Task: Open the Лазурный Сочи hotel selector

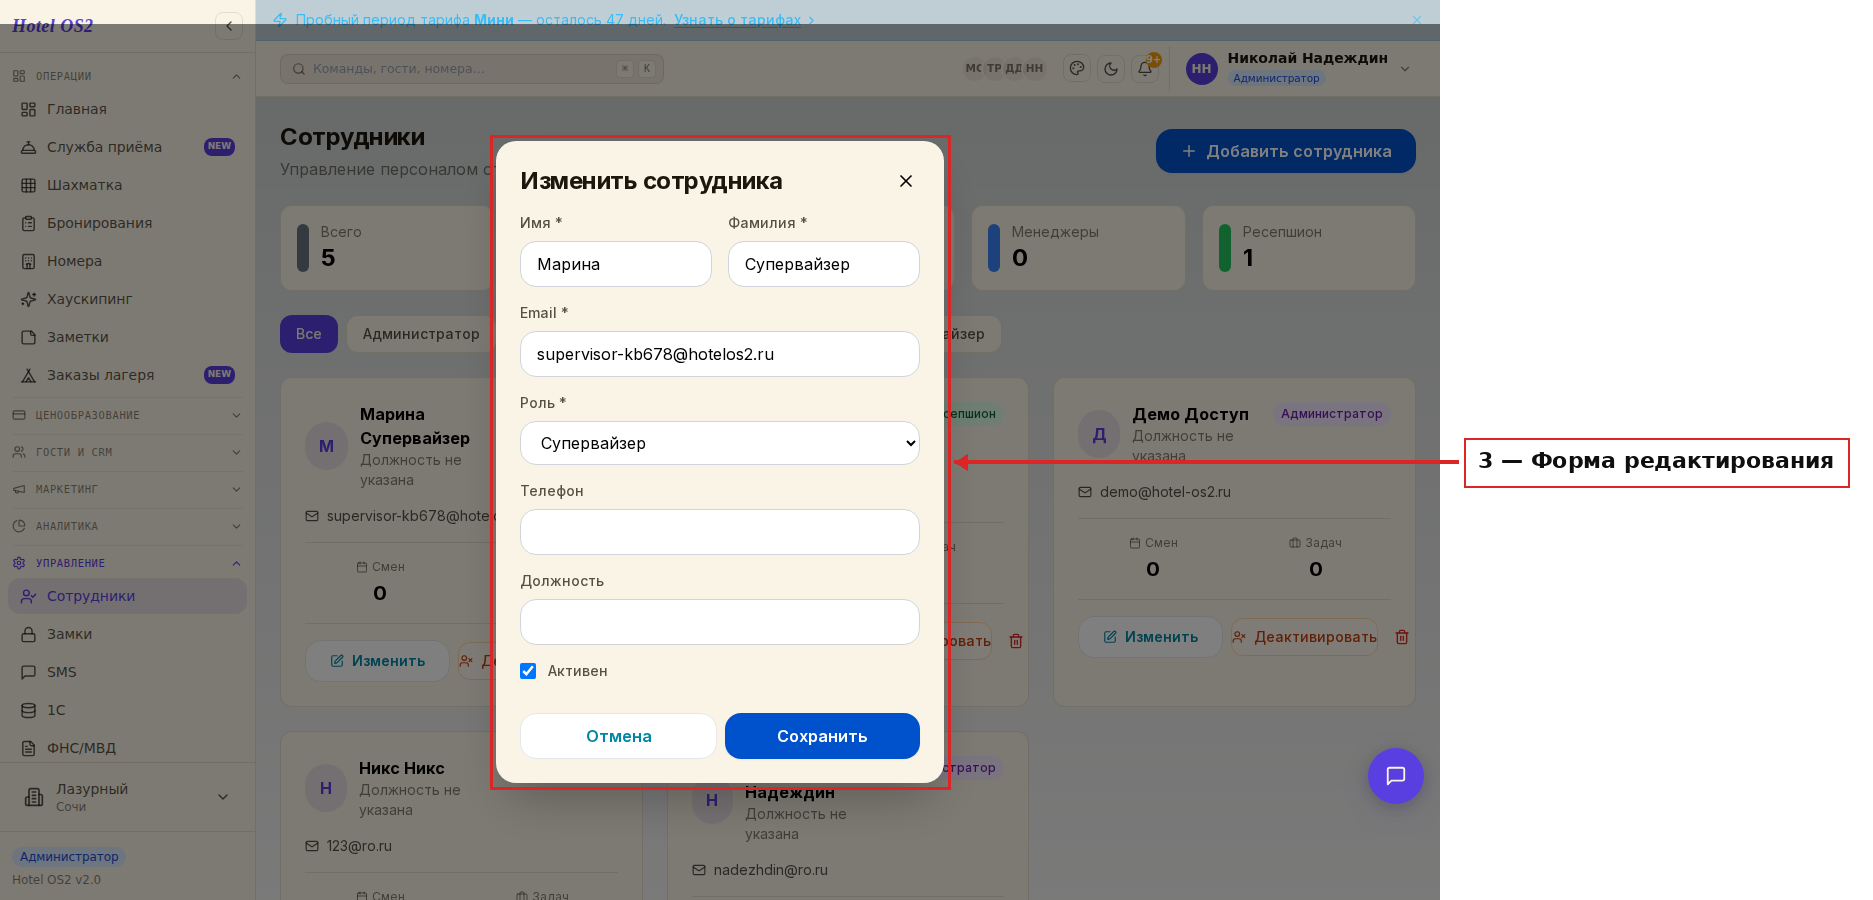Action: tap(127, 797)
